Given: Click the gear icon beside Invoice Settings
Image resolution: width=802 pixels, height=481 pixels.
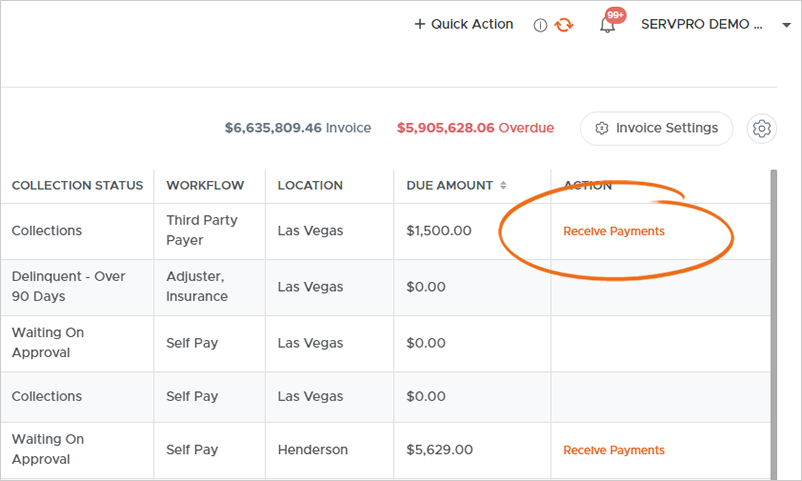Looking at the screenshot, I should click(762, 128).
